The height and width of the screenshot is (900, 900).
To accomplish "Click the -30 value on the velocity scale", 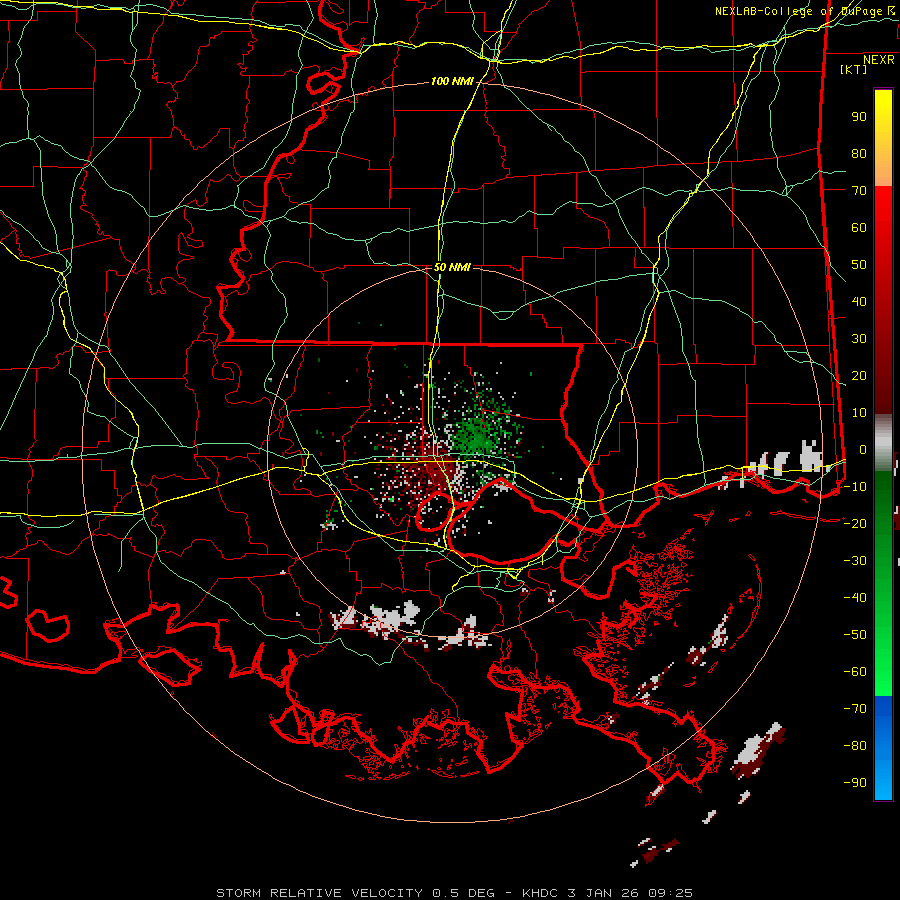I will [855, 561].
